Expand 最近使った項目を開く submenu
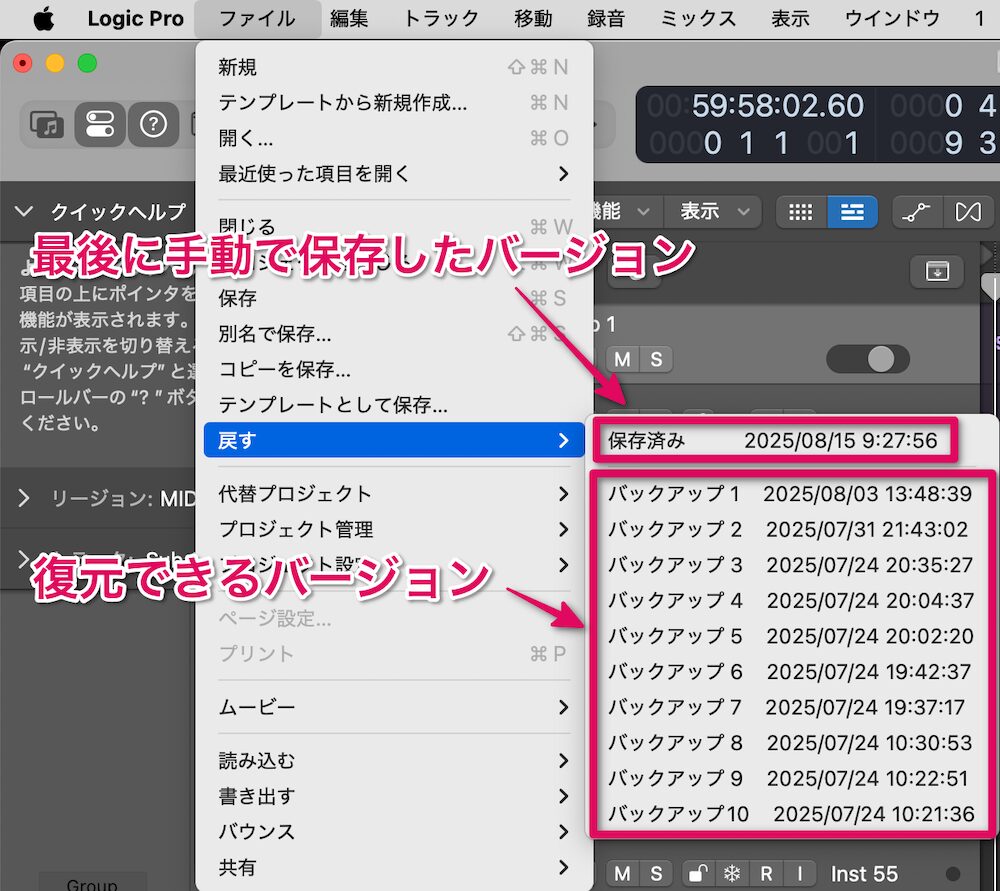 (x=394, y=173)
